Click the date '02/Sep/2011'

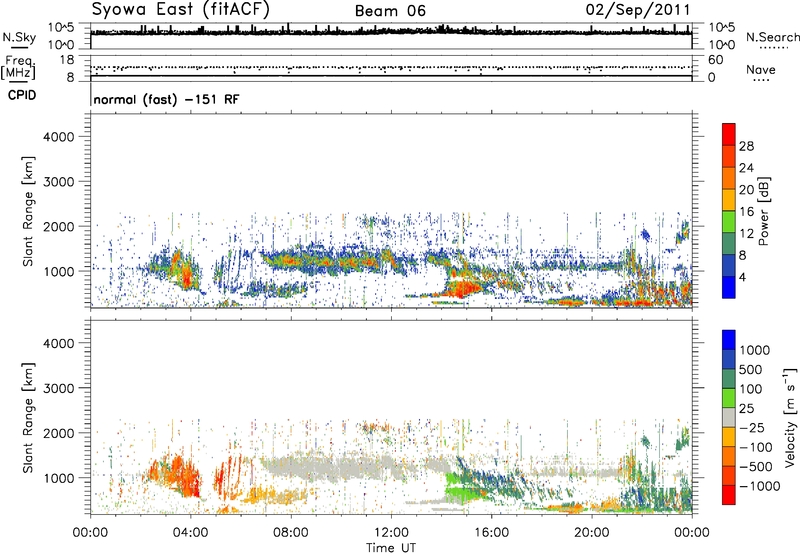point(638,10)
